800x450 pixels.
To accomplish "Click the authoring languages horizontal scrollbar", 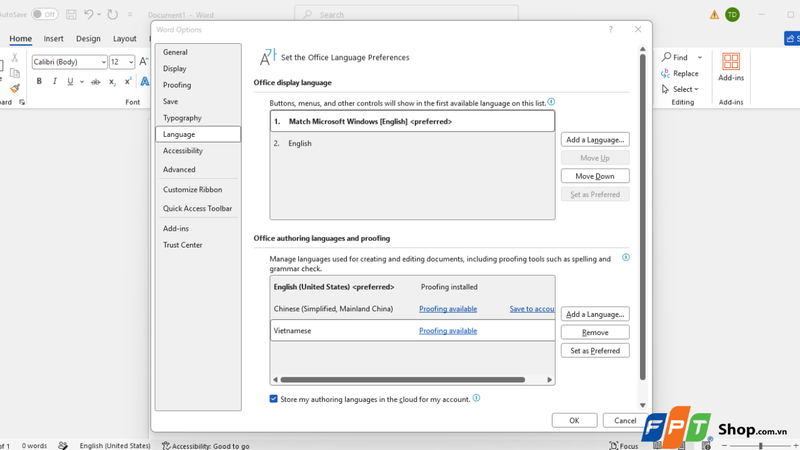I will [x=403, y=380].
